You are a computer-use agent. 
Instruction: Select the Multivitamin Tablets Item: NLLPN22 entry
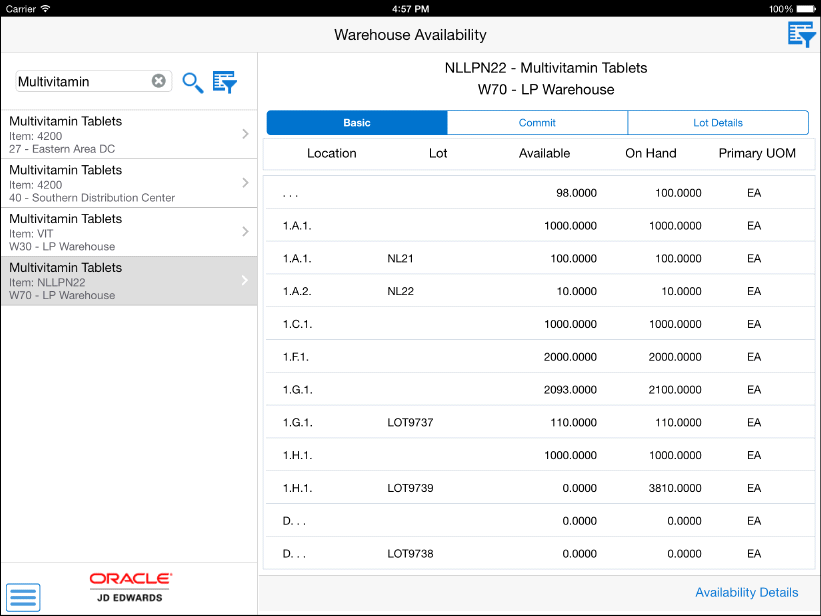pyautogui.click(x=129, y=281)
